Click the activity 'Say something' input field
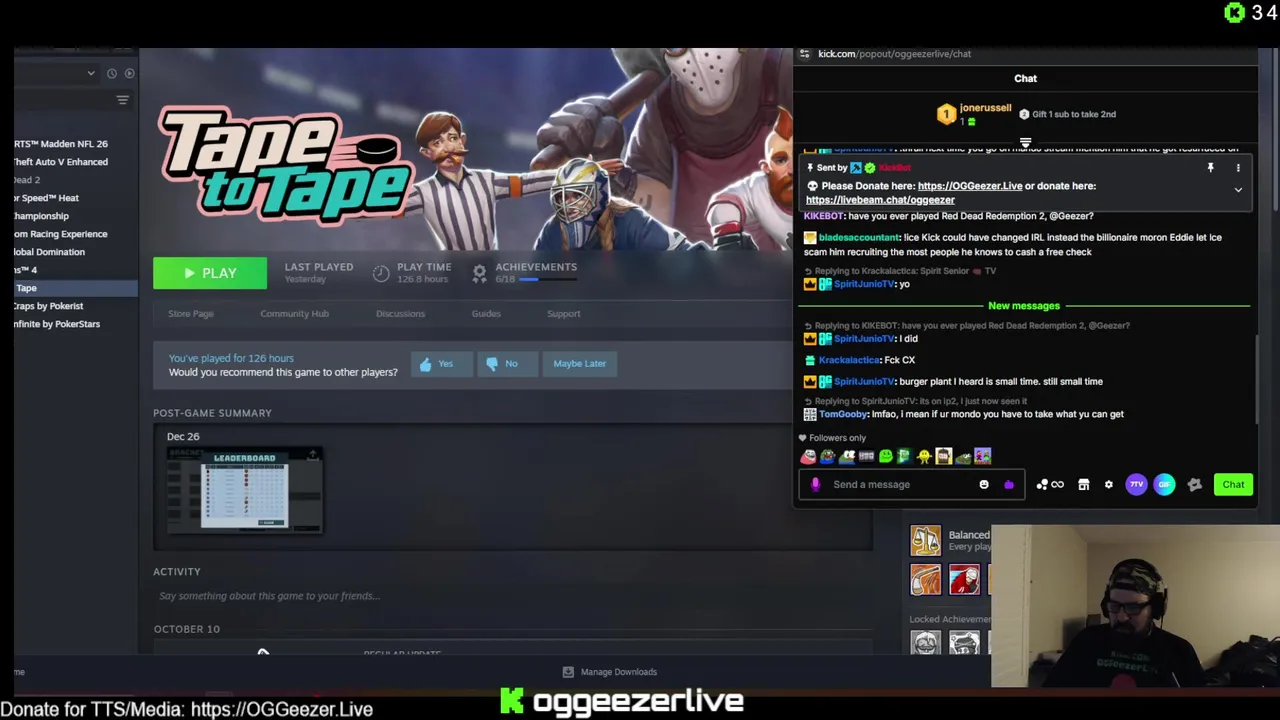Image resolution: width=1280 pixels, height=720 pixels. (513, 596)
